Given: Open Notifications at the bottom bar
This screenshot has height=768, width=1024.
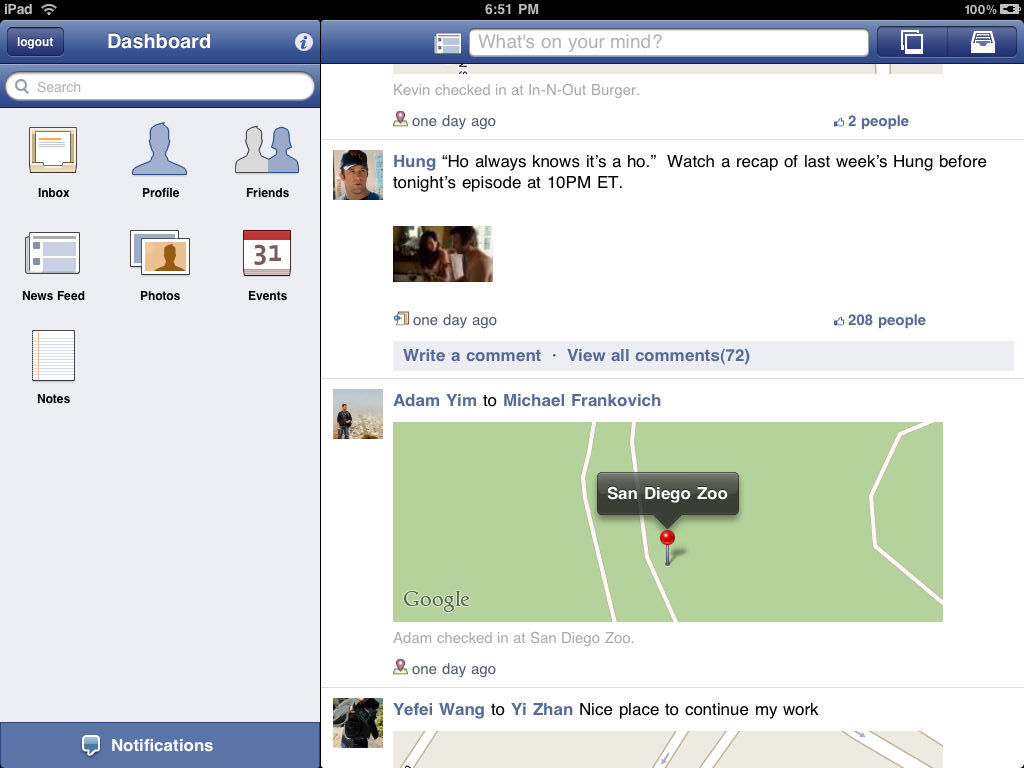Looking at the screenshot, I should coord(160,745).
